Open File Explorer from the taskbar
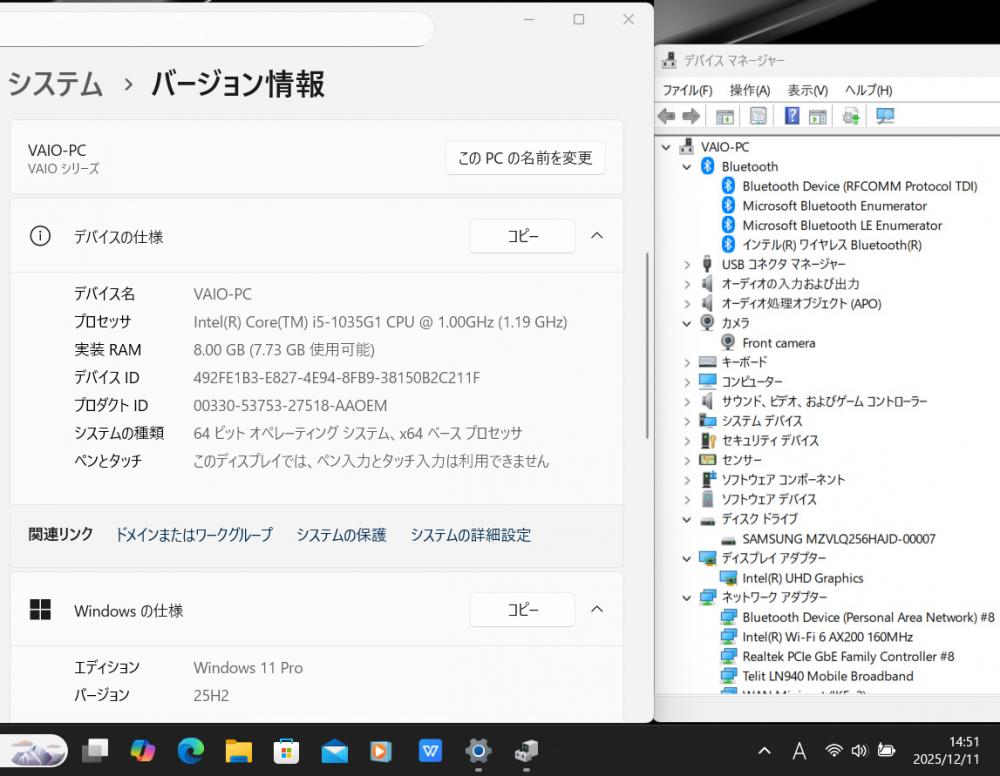Image resolution: width=1000 pixels, height=776 pixels. pos(238,750)
